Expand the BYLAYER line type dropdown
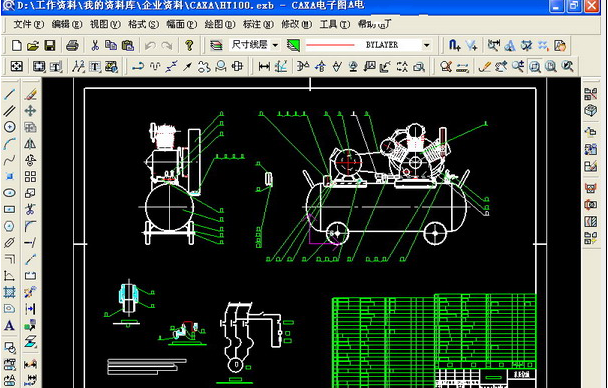Viewport: 608px width, 388px height. pos(427,45)
